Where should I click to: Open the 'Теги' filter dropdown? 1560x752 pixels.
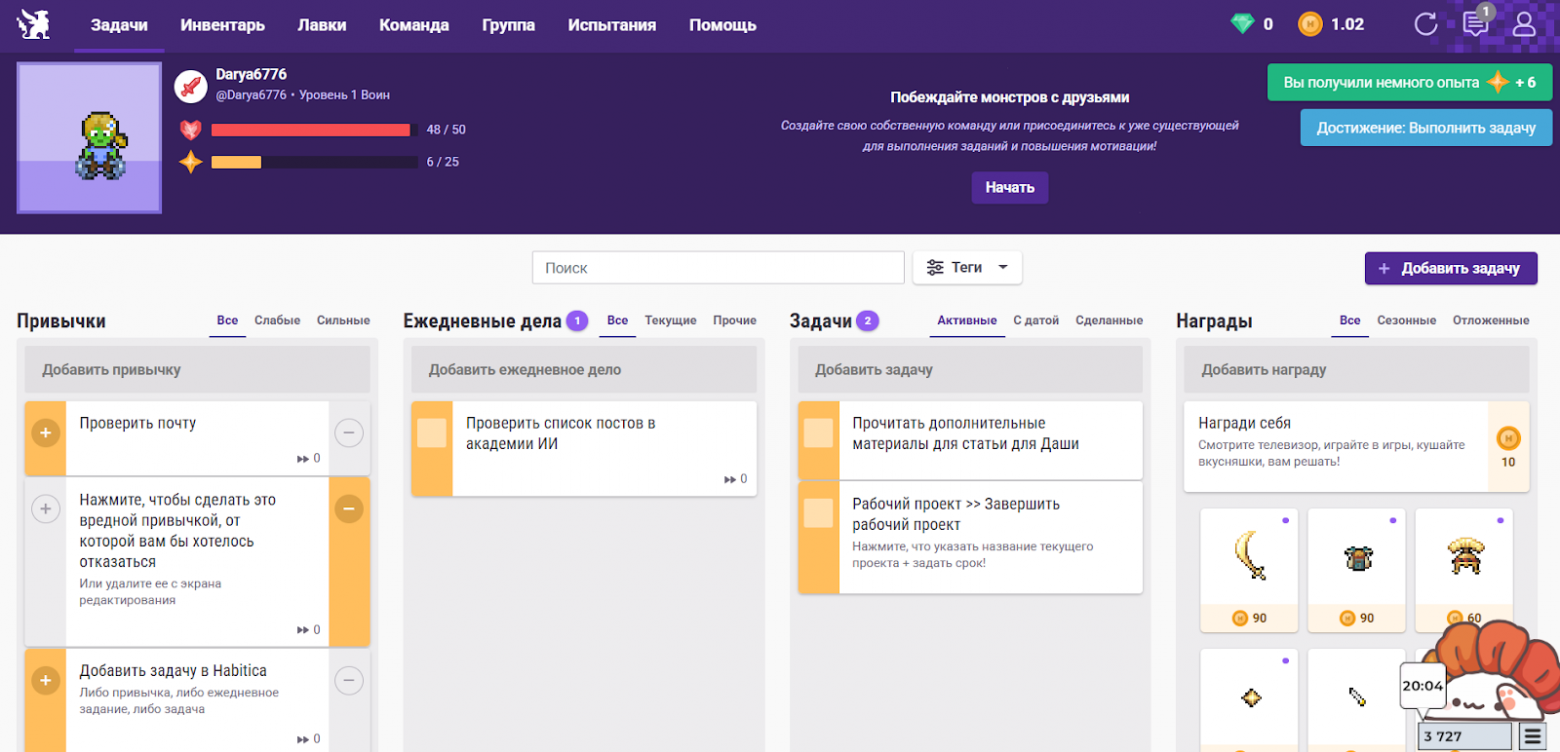click(x=966, y=267)
